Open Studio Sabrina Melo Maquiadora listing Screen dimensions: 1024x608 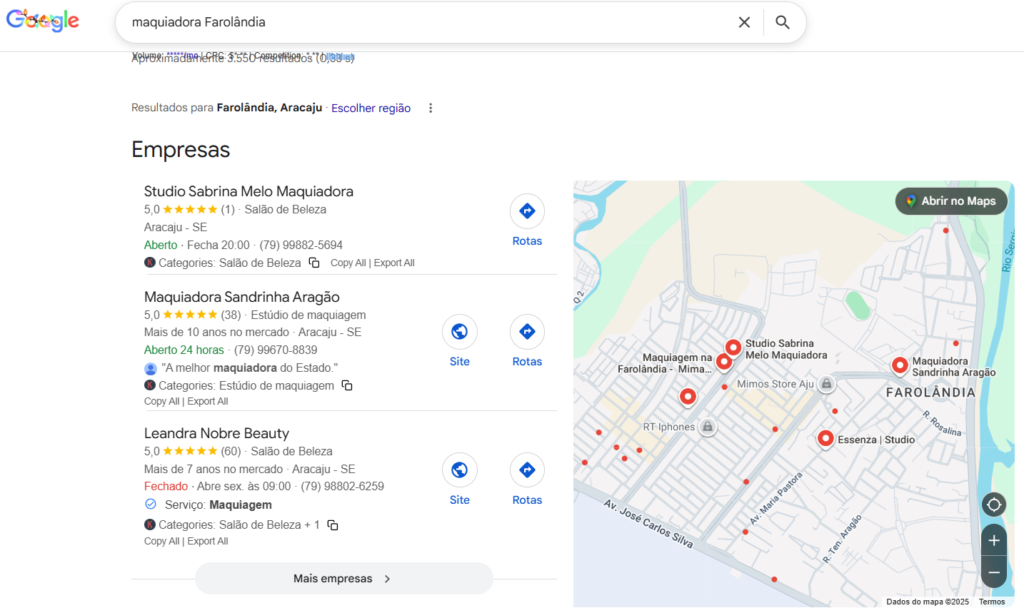[x=248, y=191]
